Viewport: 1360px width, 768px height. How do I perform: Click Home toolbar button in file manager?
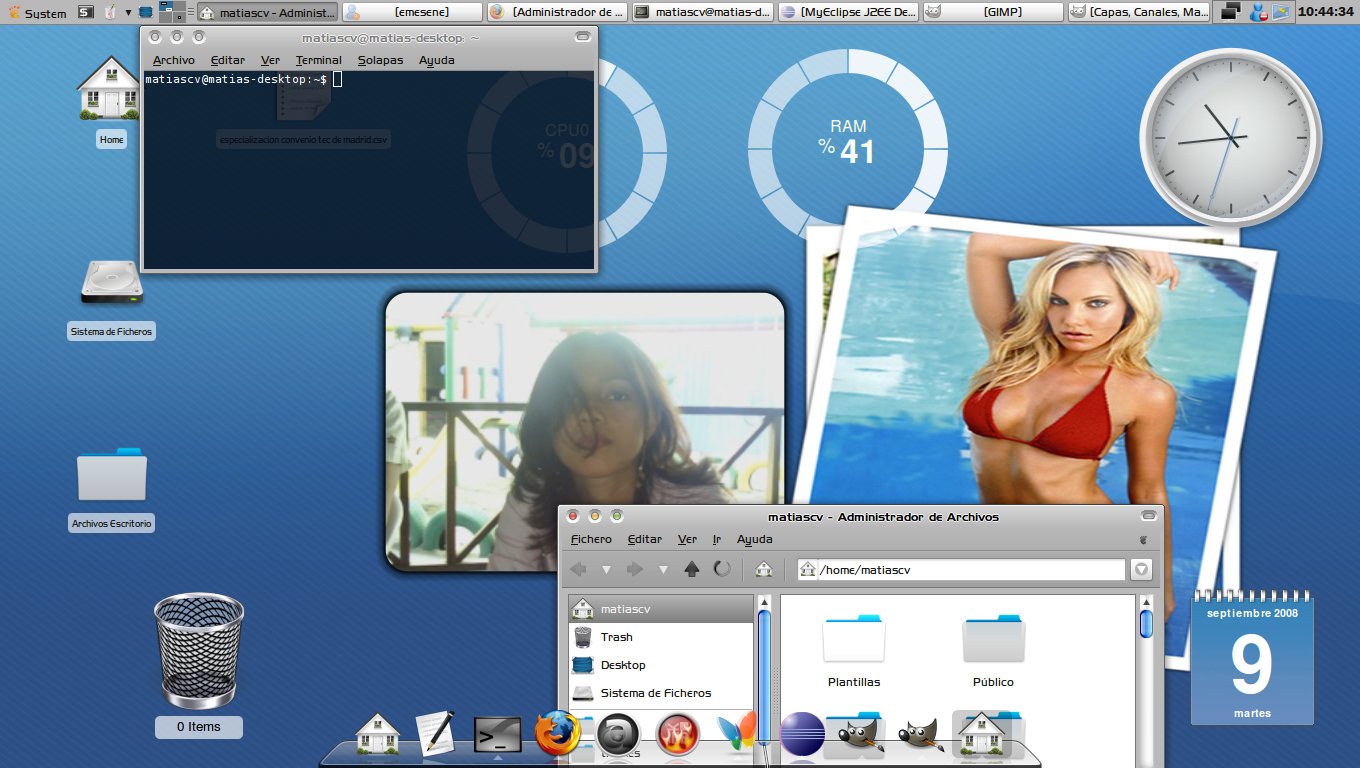click(x=764, y=569)
